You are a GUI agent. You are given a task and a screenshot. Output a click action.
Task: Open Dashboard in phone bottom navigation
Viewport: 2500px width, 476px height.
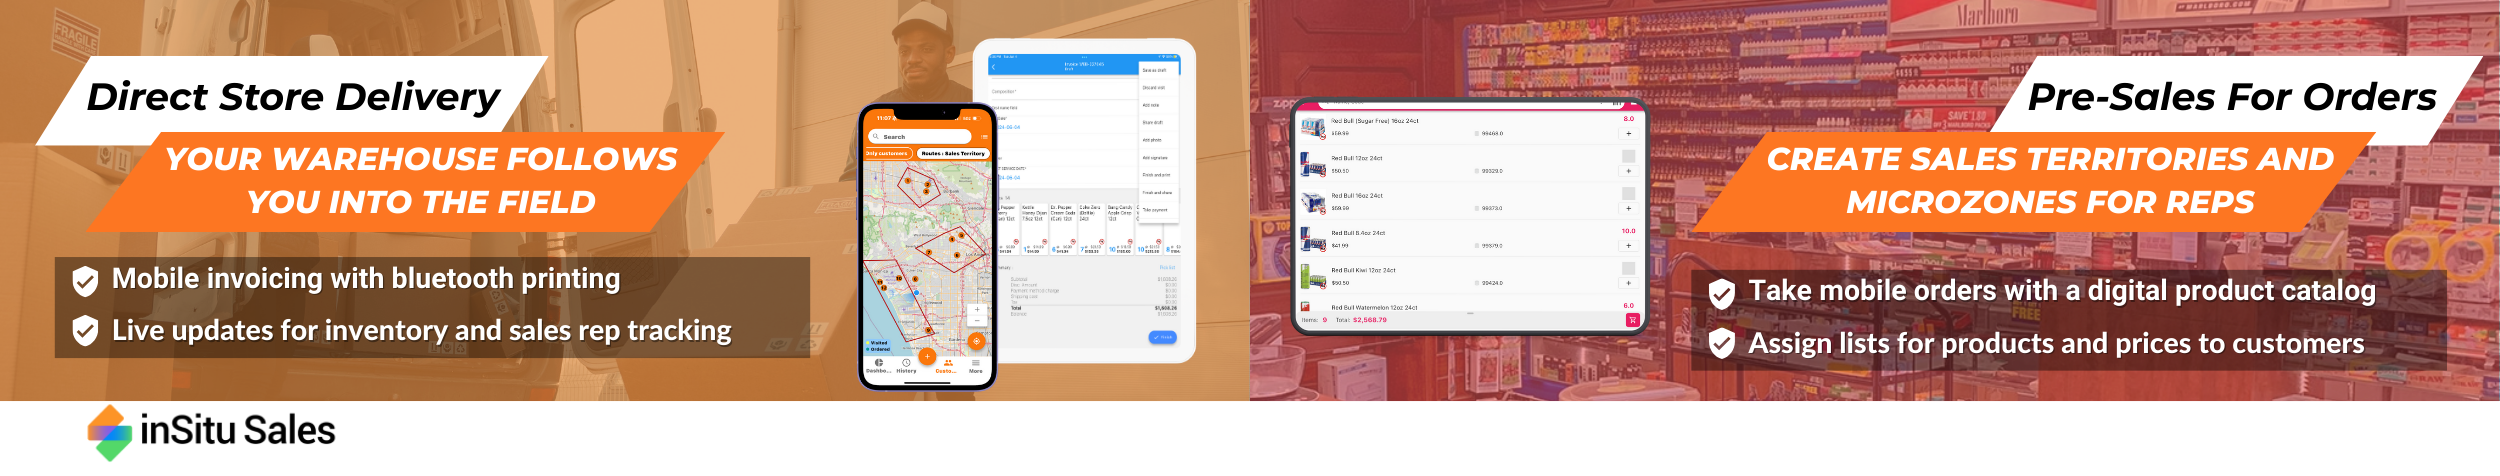879,366
